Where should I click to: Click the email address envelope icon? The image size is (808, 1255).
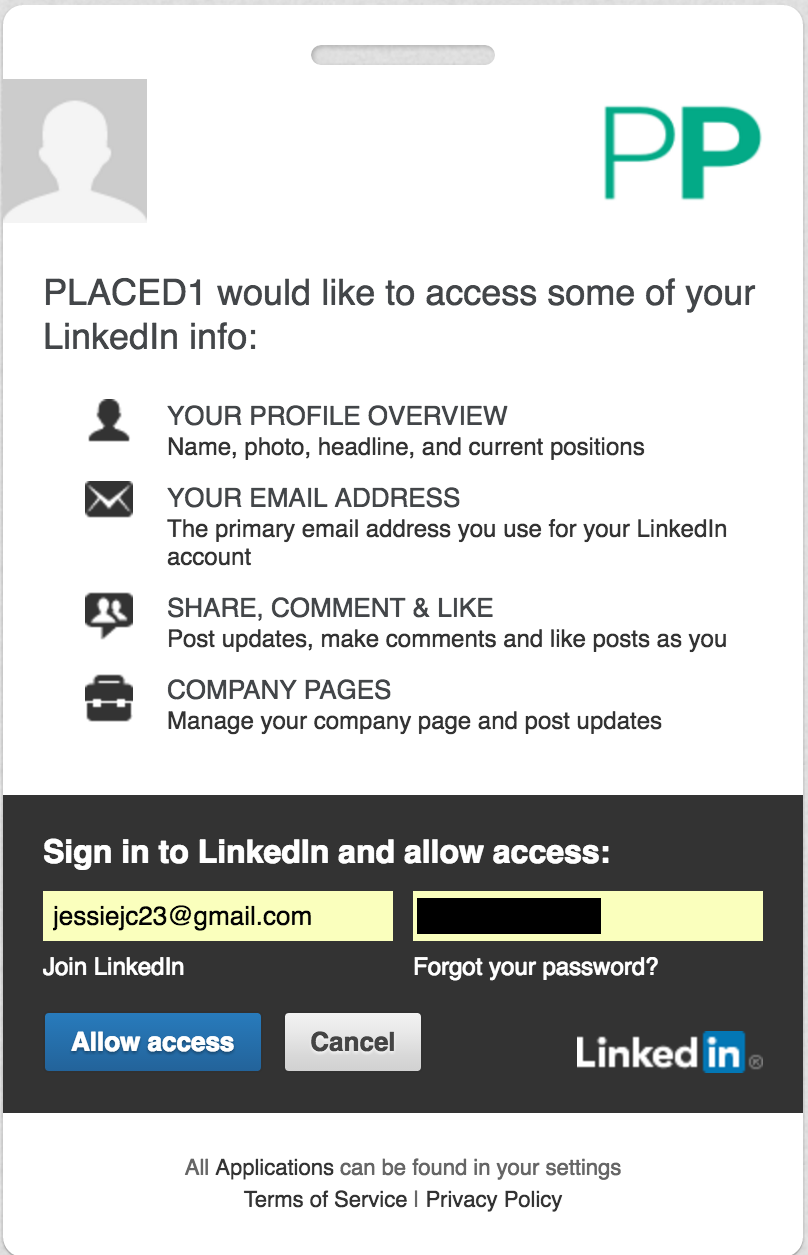109,498
